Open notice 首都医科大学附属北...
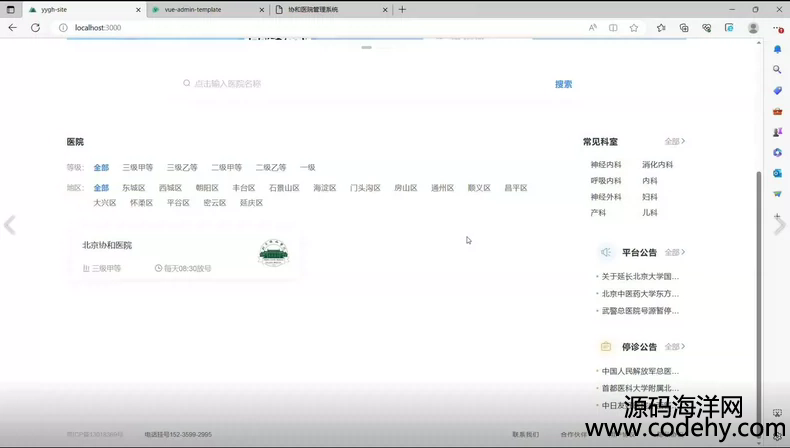This screenshot has height=448, width=790. 640,388
